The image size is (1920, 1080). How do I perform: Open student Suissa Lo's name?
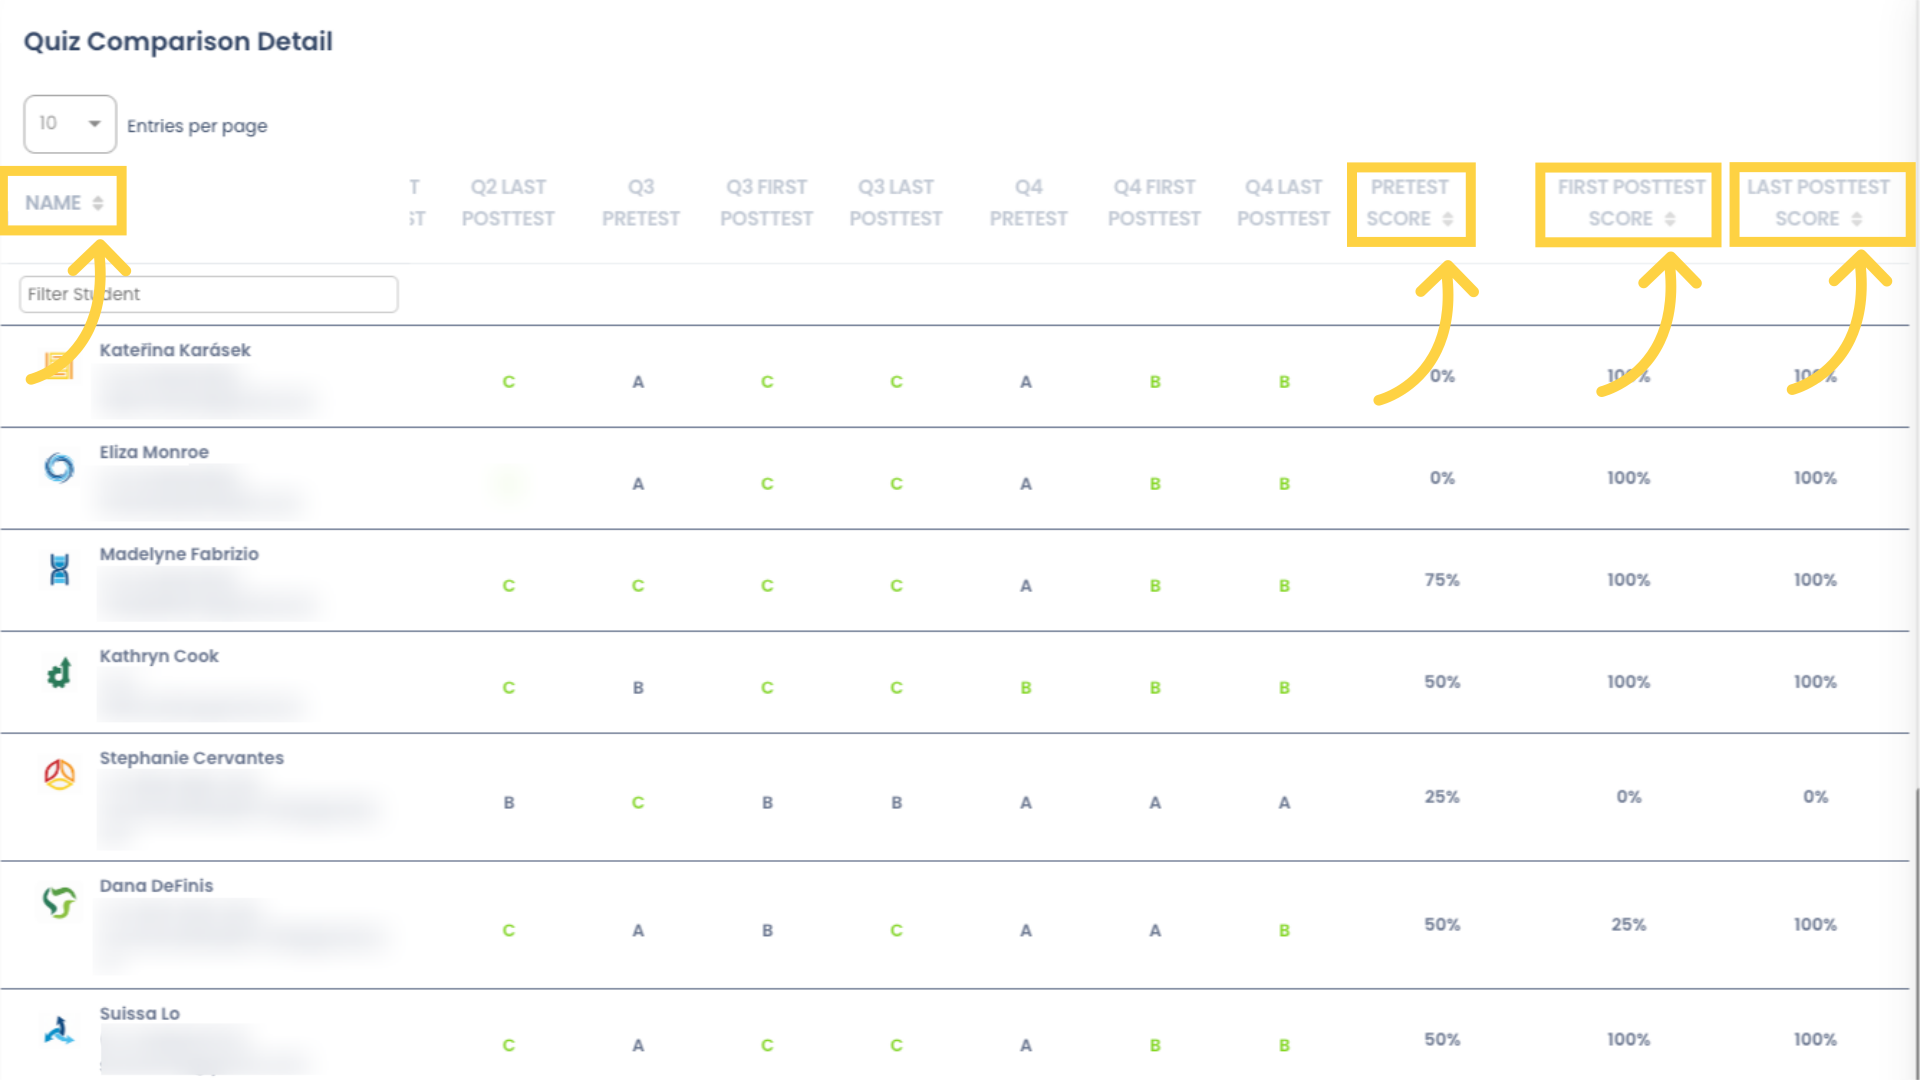coord(139,1013)
